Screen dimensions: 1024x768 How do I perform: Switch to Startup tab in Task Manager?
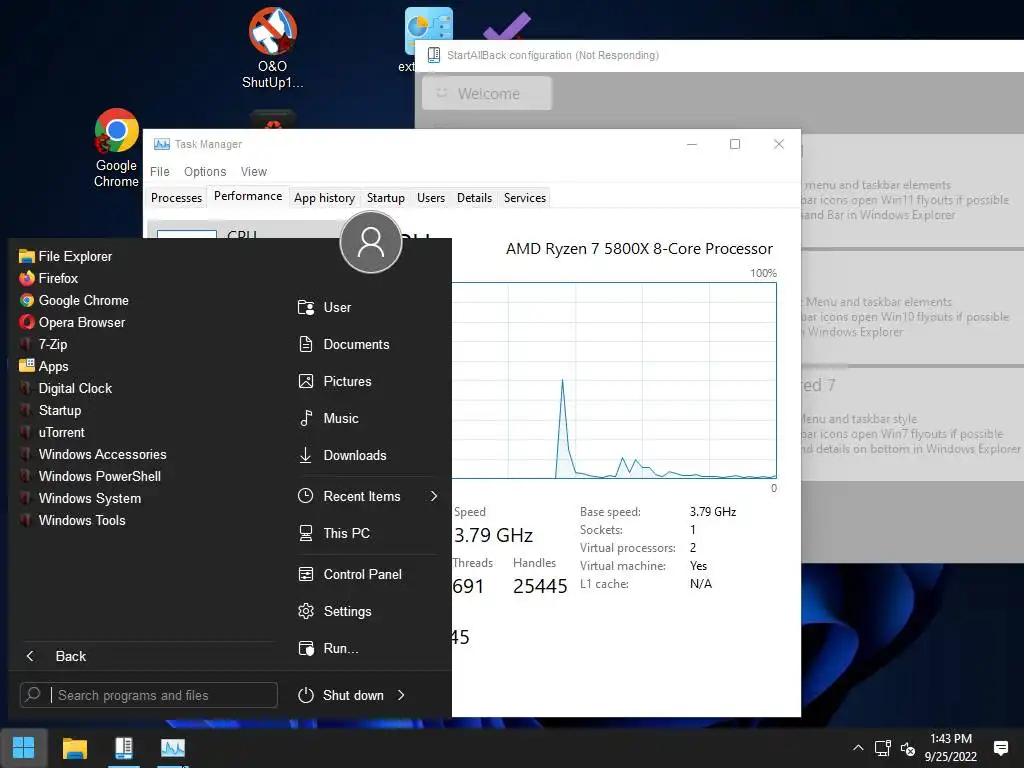(x=385, y=198)
